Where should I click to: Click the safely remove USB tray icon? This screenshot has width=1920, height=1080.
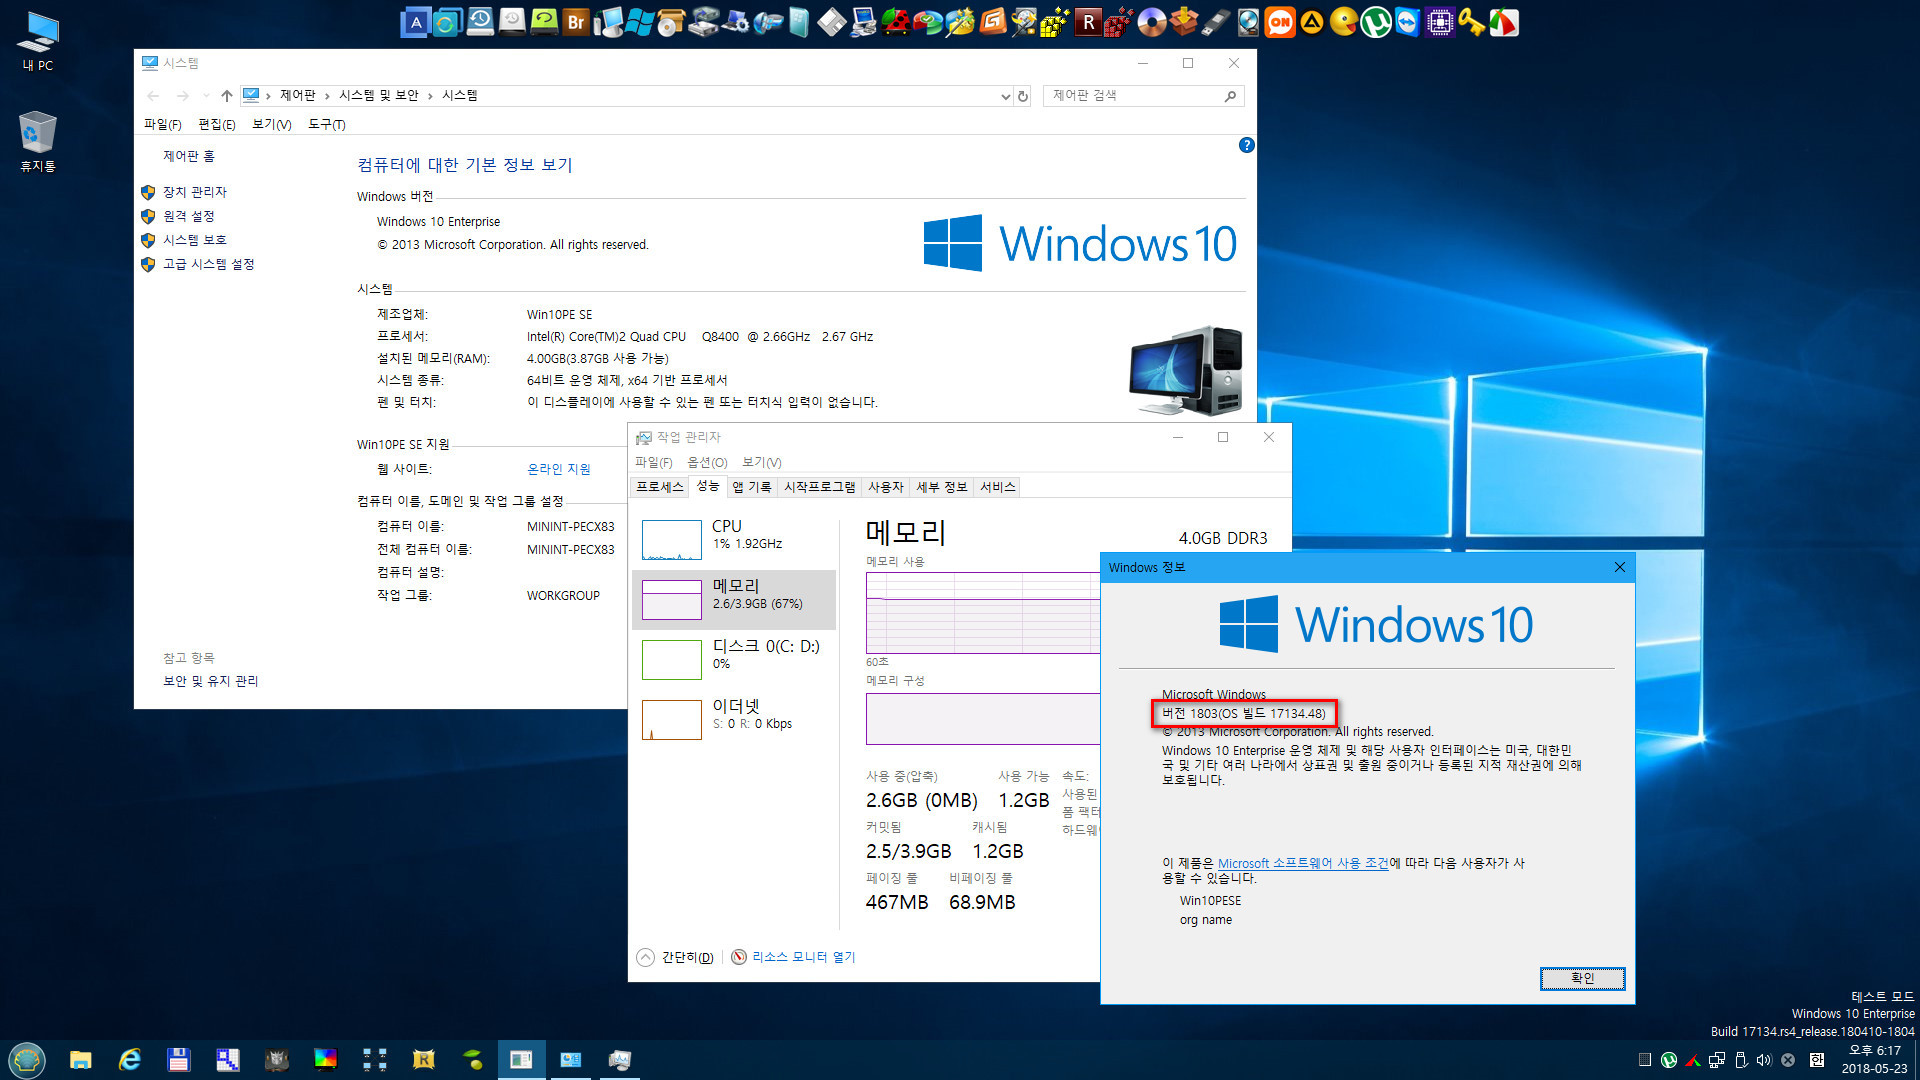coord(1741,1060)
